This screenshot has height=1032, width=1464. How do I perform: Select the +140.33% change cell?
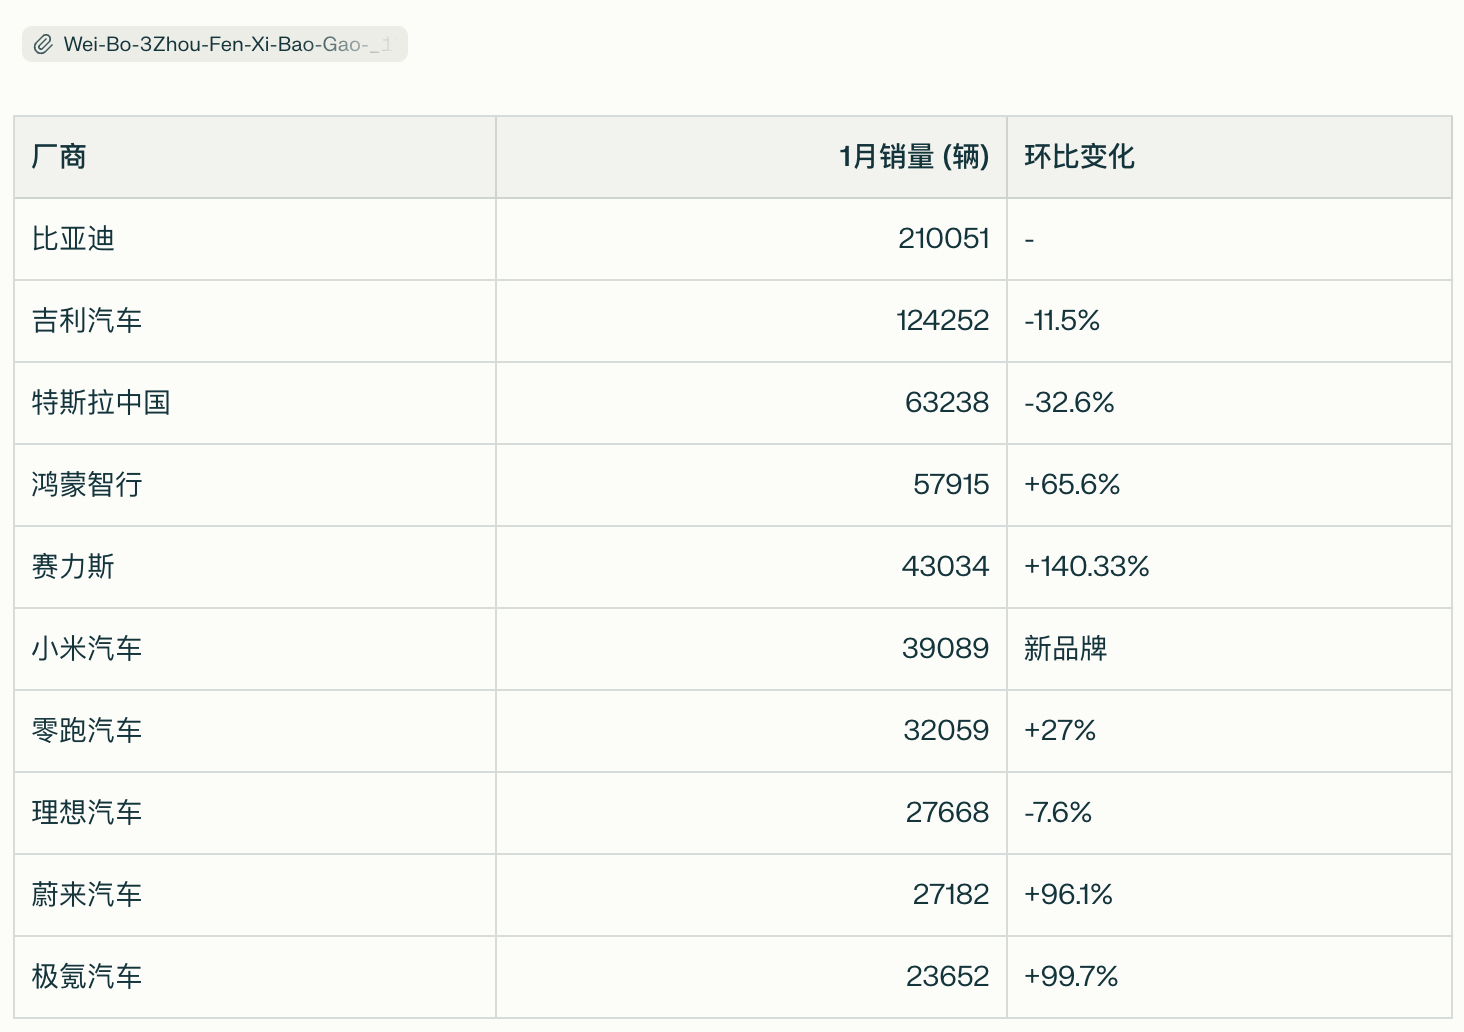point(1086,567)
